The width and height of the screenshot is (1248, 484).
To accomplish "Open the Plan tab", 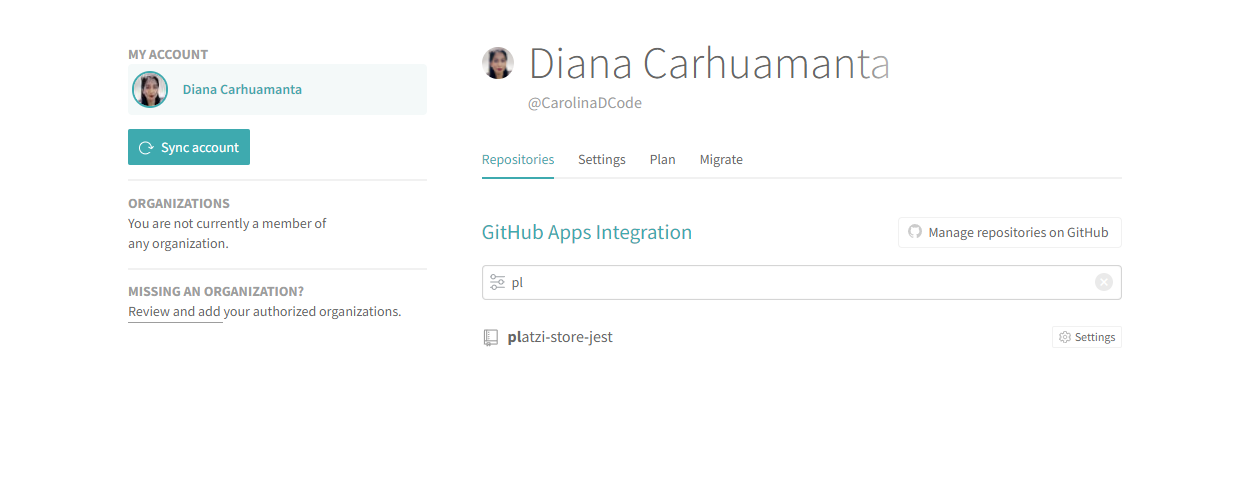I will point(663,160).
